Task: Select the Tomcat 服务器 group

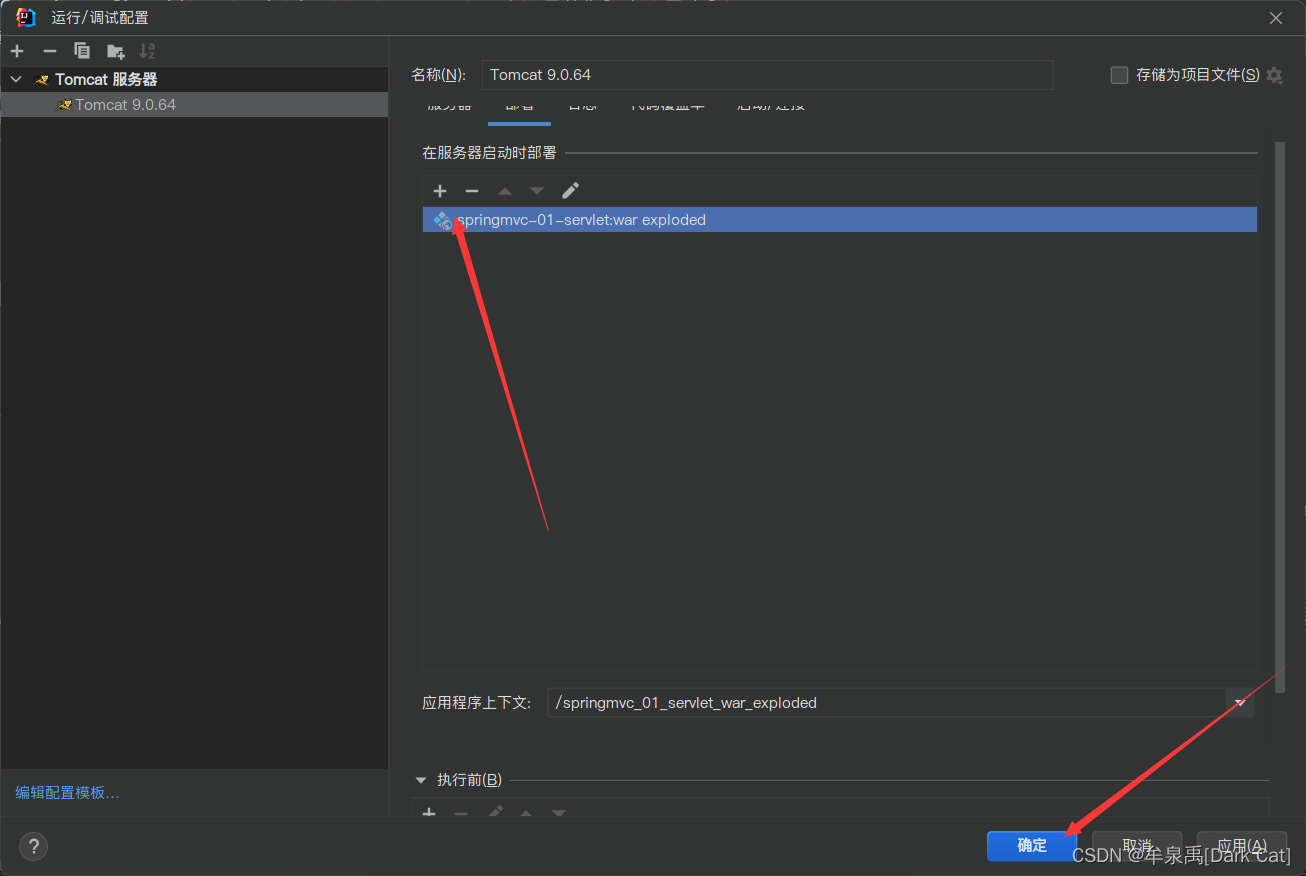Action: (106, 79)
